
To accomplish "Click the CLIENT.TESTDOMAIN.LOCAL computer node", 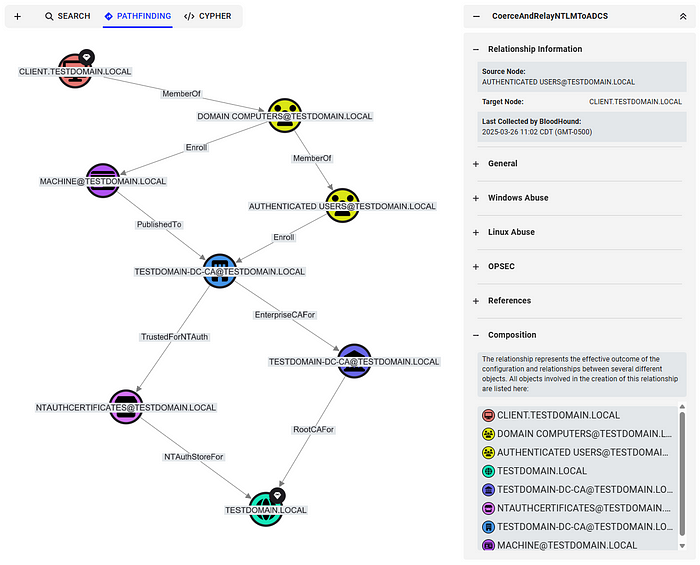I will 75,71.
